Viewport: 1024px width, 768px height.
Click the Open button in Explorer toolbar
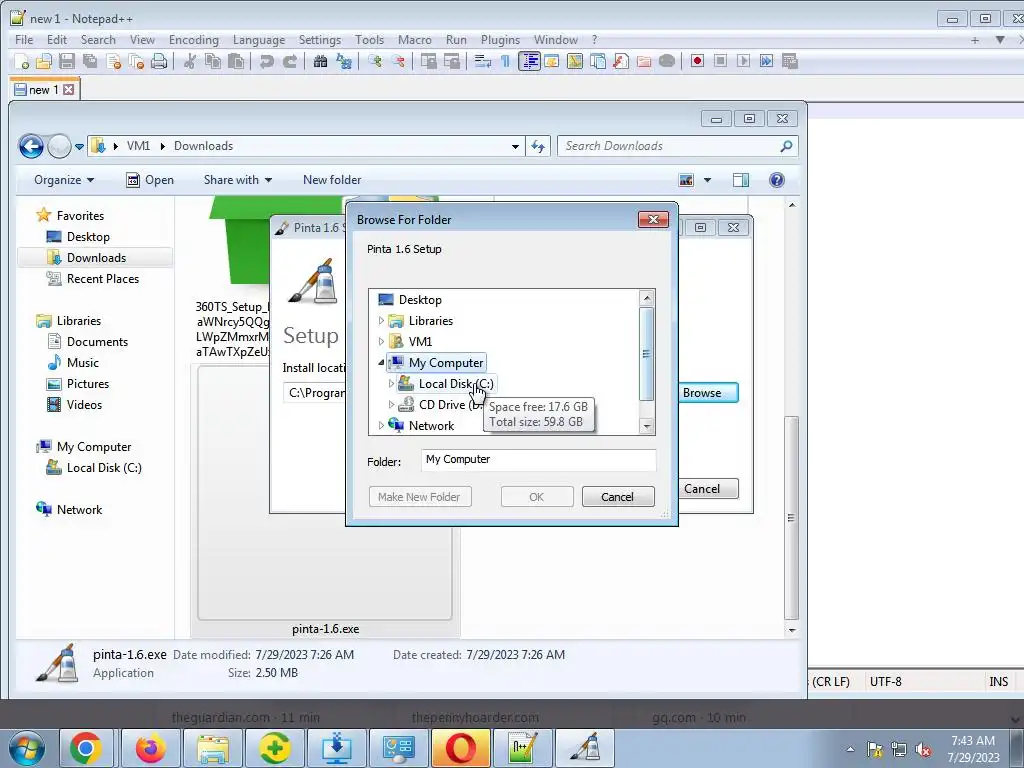(x=150, y=180)
